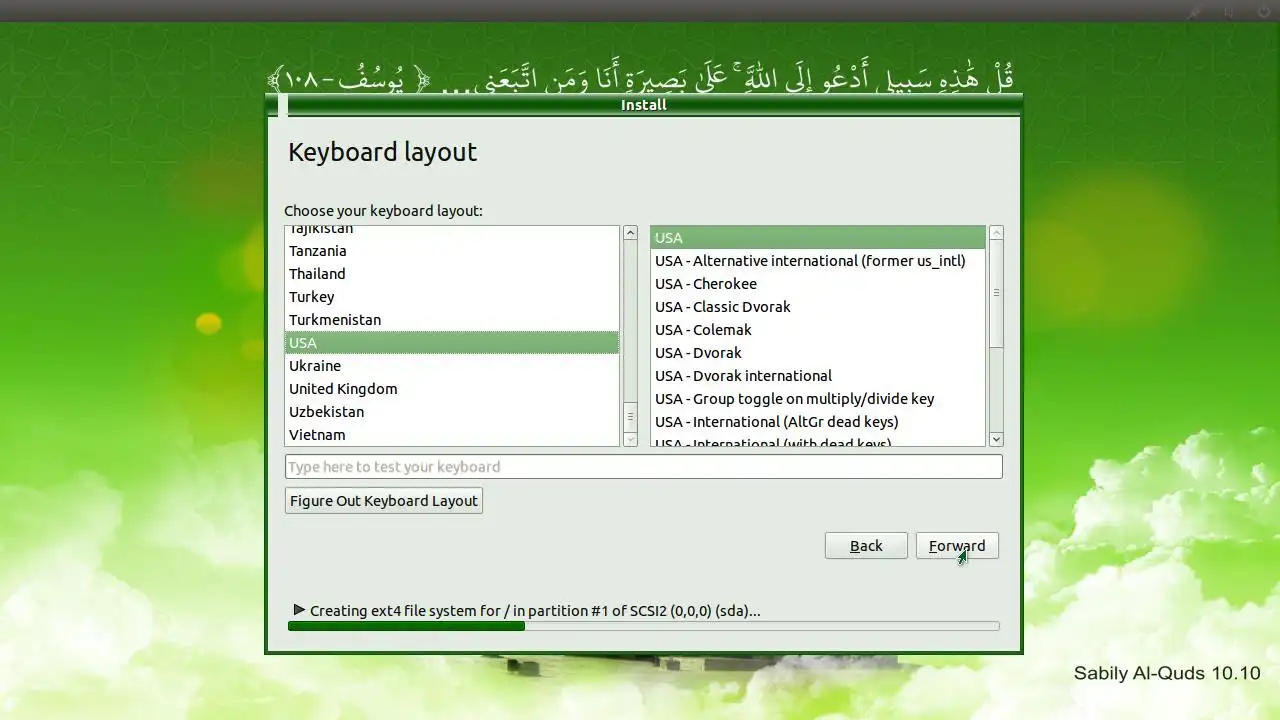Open the volume indicator in top panel
This screenshot has height=720, width=1280.
pos(1229,11)
